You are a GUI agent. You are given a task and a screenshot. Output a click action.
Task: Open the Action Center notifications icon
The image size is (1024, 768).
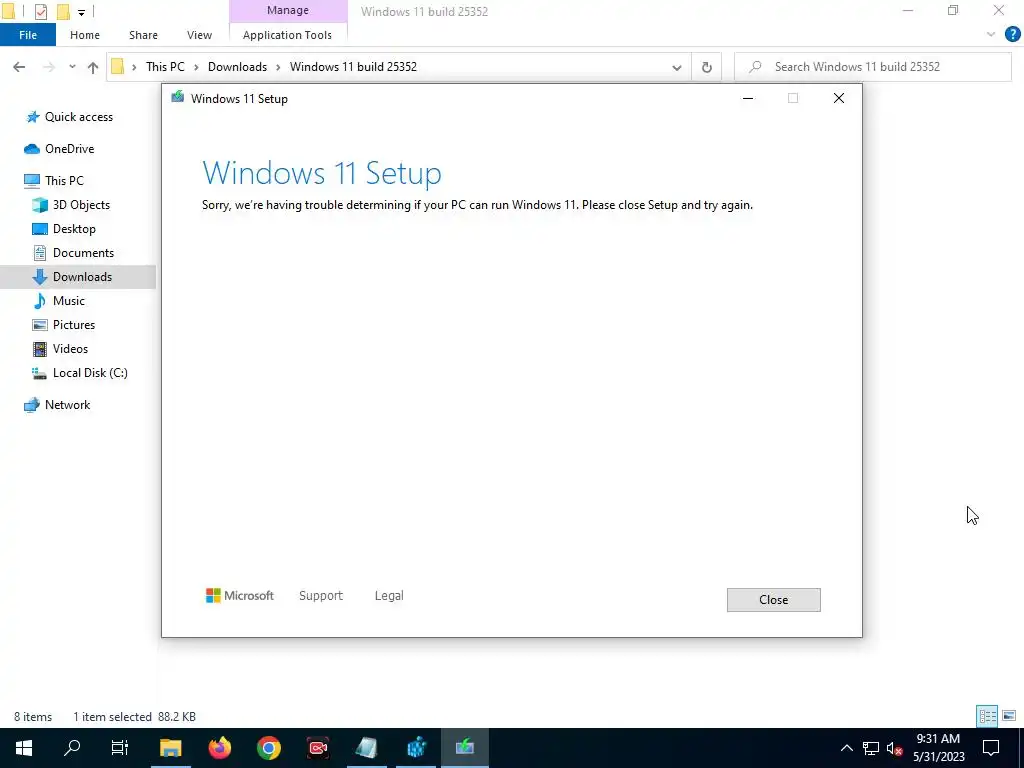click(991, 748)
